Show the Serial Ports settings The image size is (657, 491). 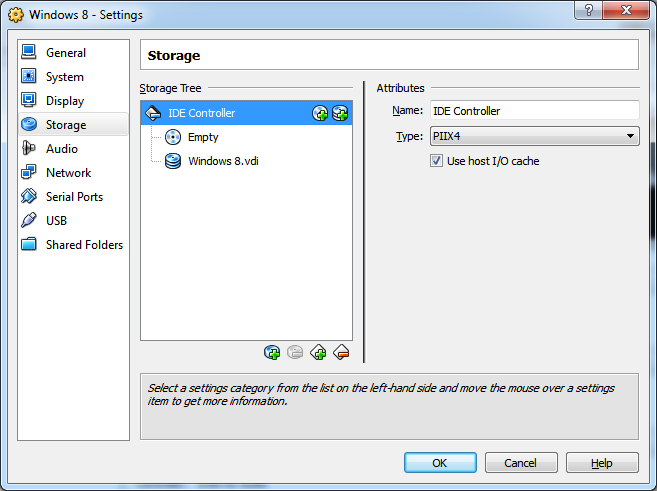[74, 197]
